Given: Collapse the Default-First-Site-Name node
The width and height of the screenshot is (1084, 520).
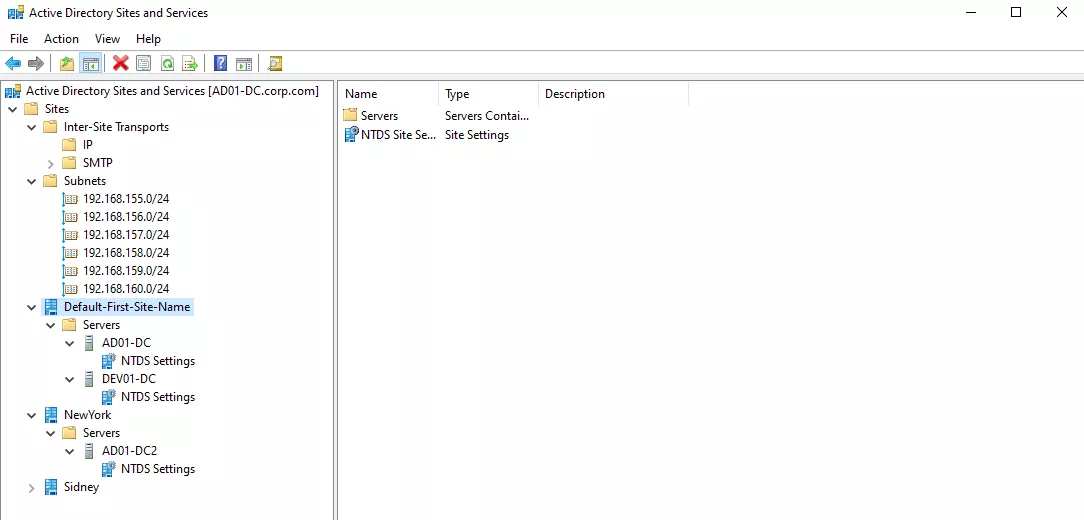Looking at the screenshot, I should pos(31,307).
